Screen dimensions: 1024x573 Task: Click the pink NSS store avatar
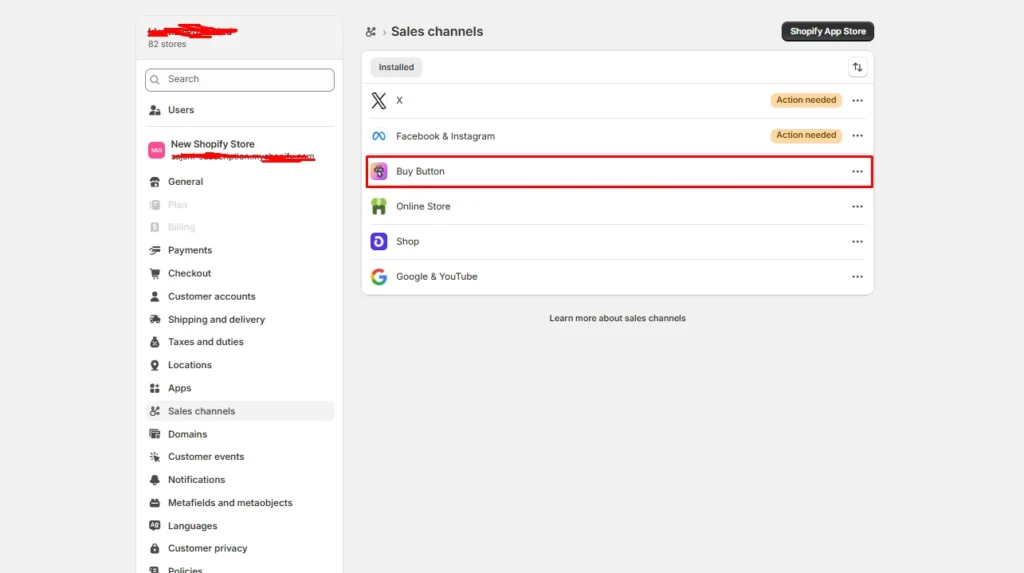[x=156, y=150]
